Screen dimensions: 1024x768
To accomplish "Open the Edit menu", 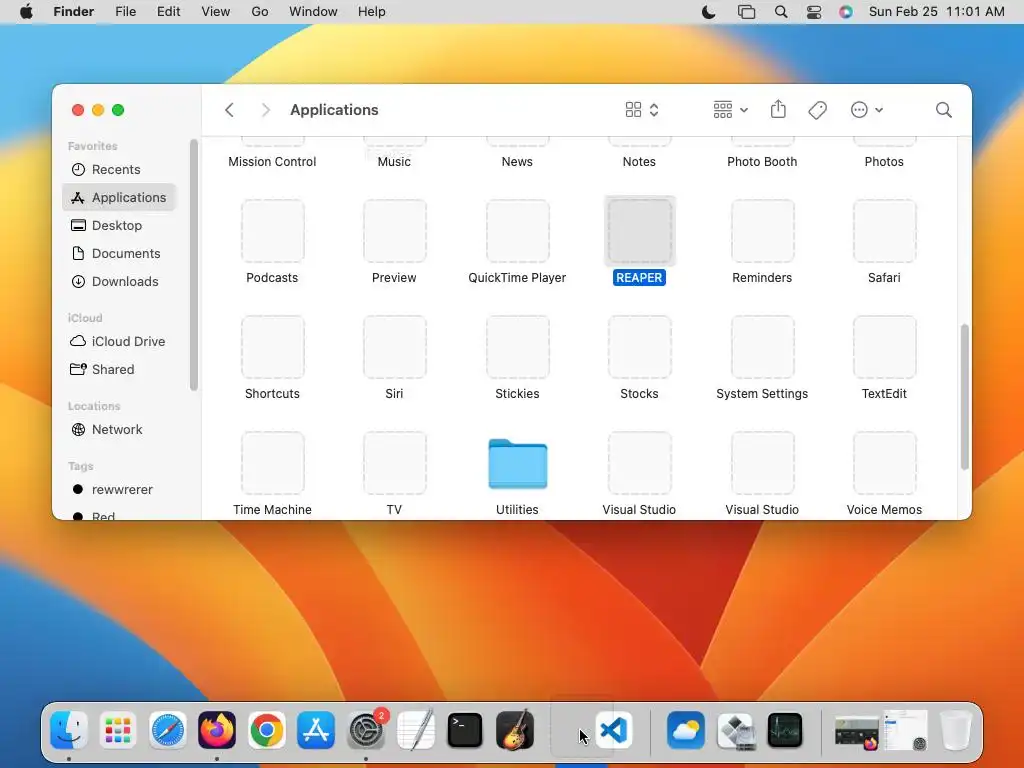I will [168, 12].
